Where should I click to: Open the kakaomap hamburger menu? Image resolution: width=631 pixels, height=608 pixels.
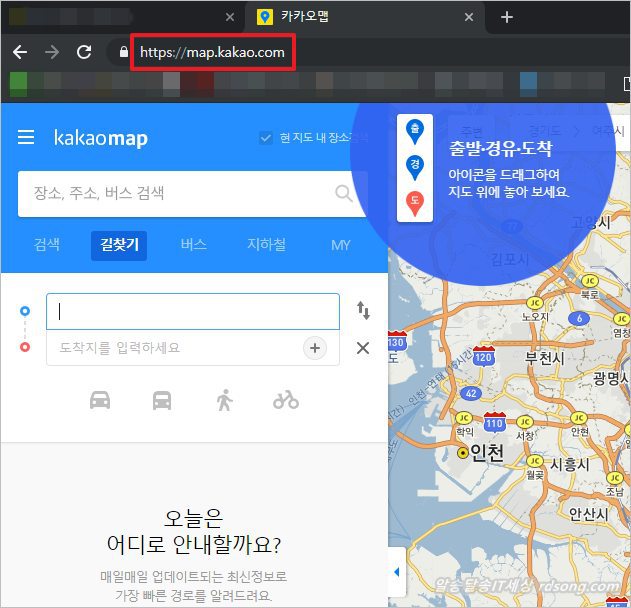click(x=26, y=138)
